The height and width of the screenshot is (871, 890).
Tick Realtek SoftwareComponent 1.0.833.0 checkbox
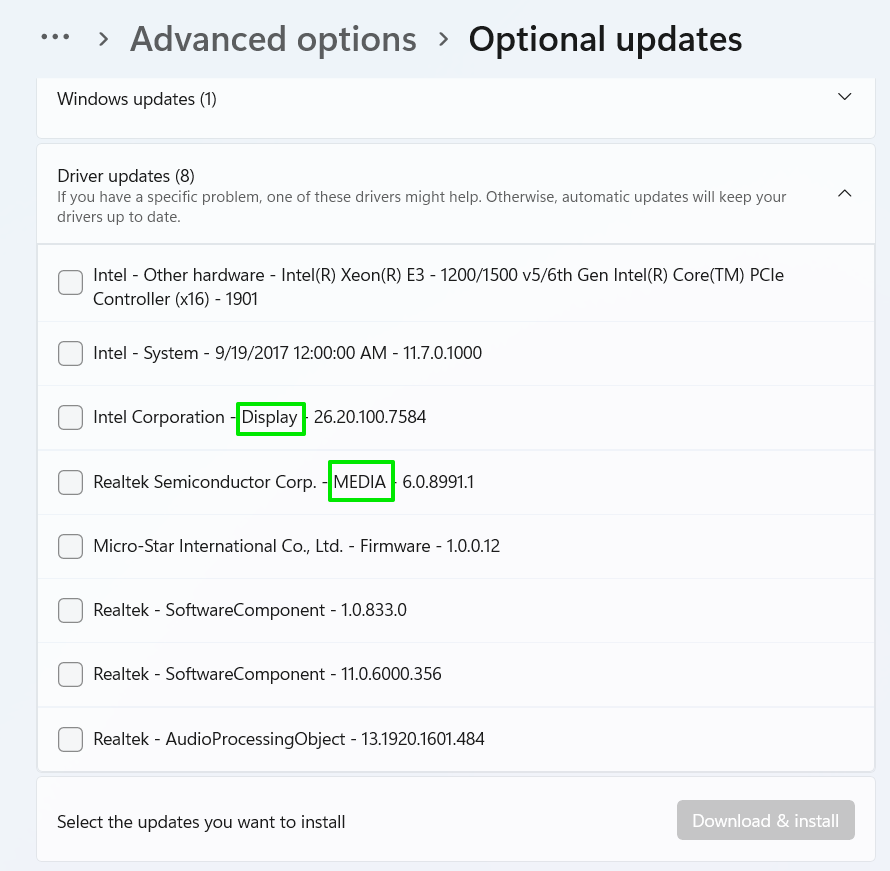click(x=70, y=610)
